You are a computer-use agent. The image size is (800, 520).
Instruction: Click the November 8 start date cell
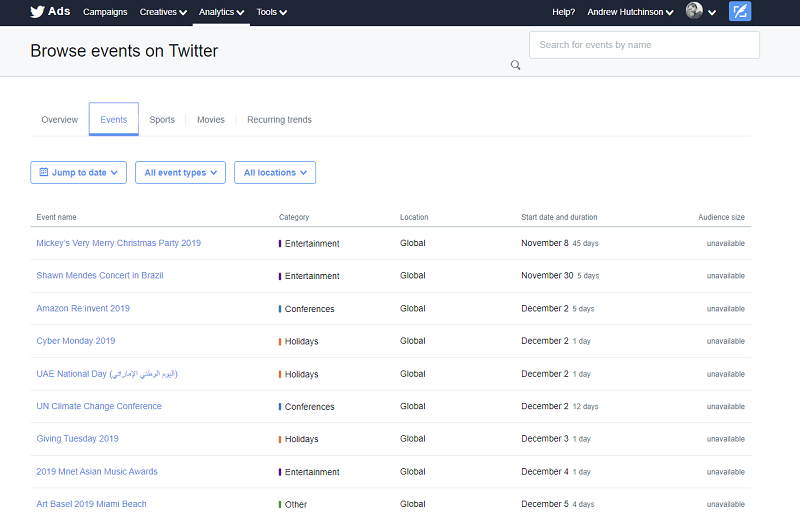click(x=545, y=243)
